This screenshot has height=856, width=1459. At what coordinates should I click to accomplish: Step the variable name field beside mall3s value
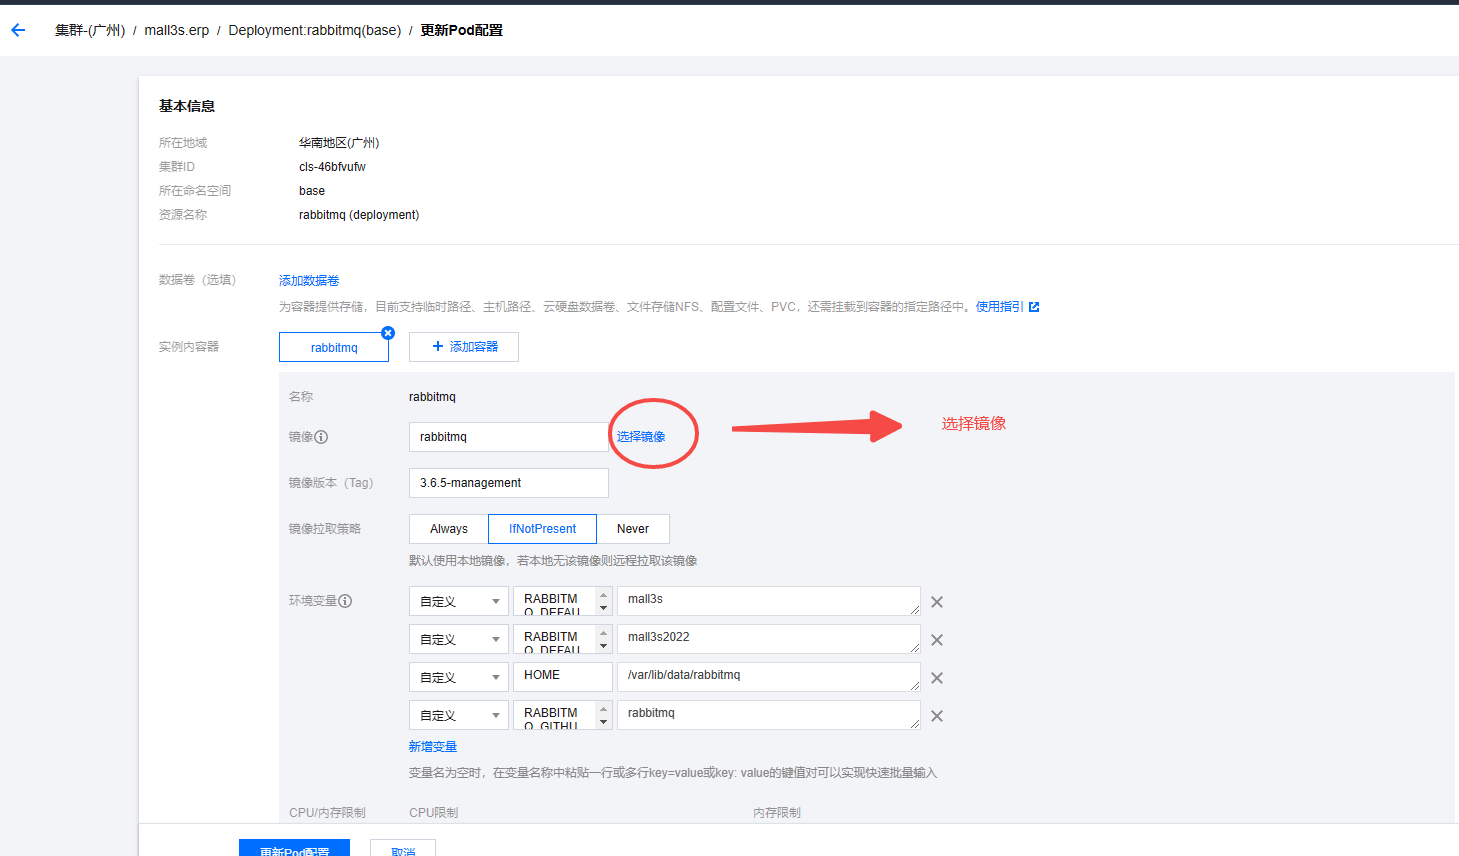click(x=604, y=601)
